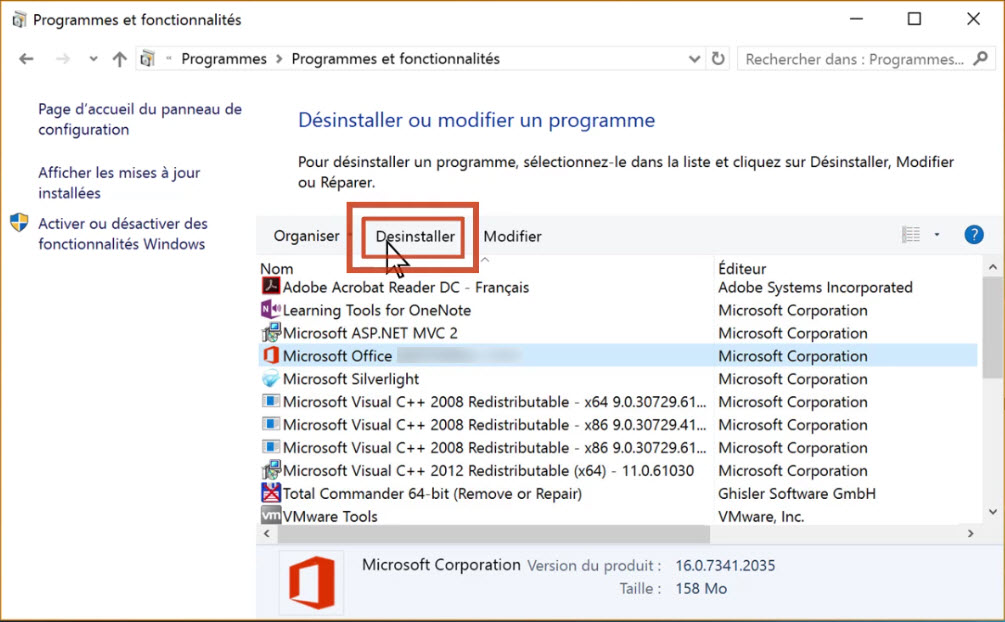Click Programmes in the breadcrumb path
Screen dimensions: 1005x622
224,59
